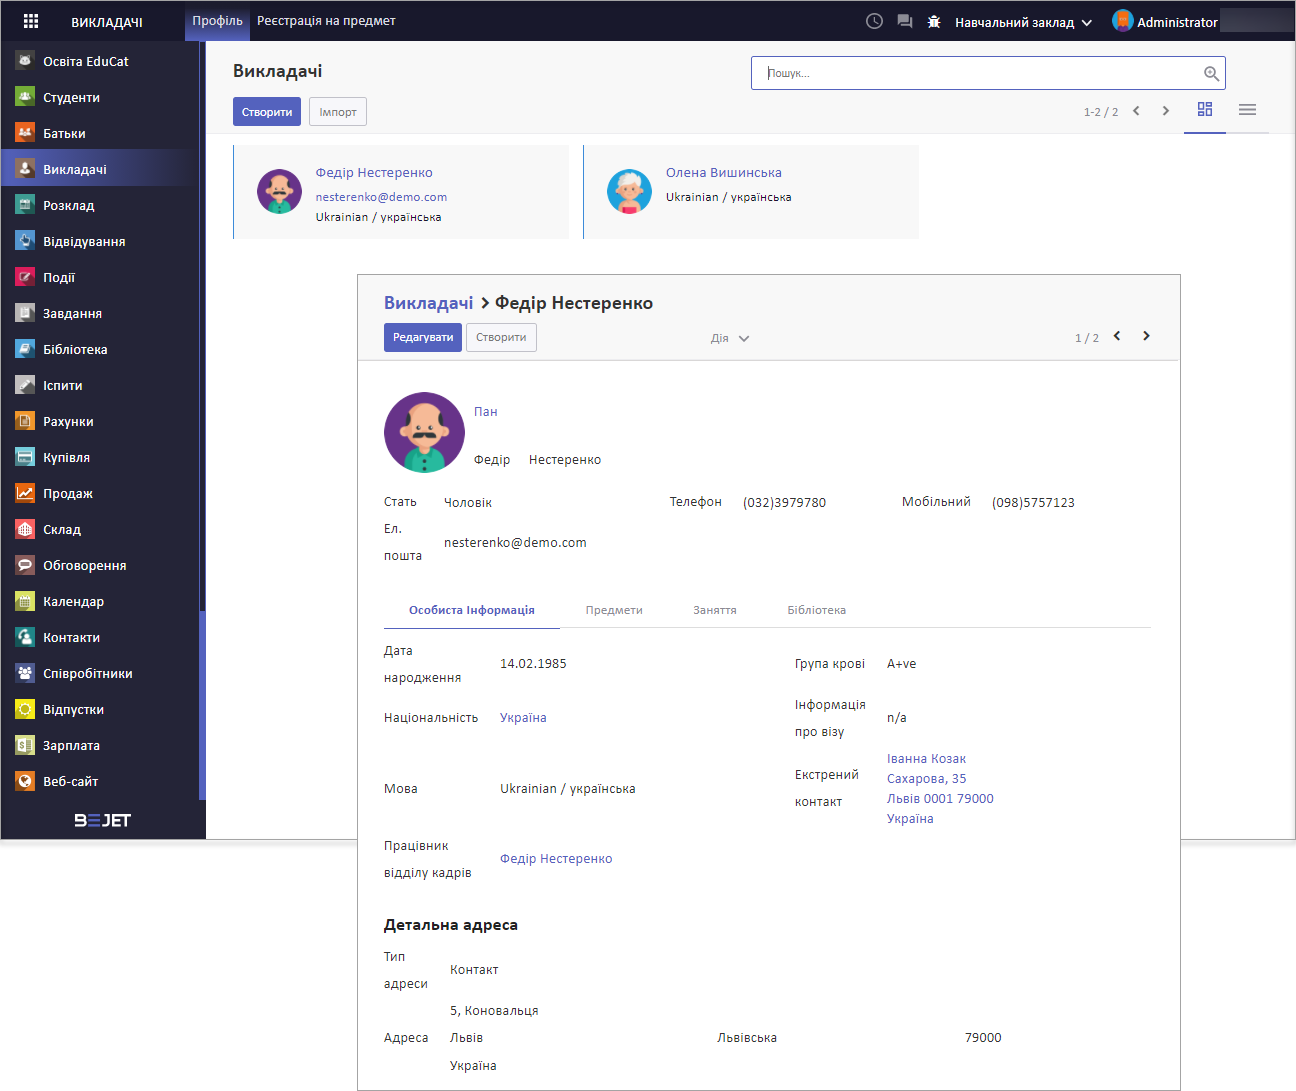
Task: Click the Пан title link
Action: pos(485,412)
